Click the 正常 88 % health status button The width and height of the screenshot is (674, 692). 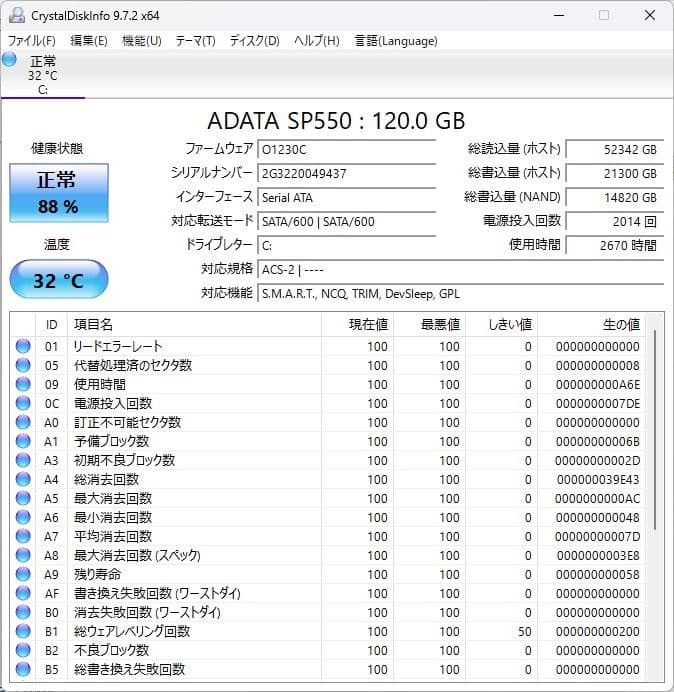pyautogui.click(x=59, y=193)
